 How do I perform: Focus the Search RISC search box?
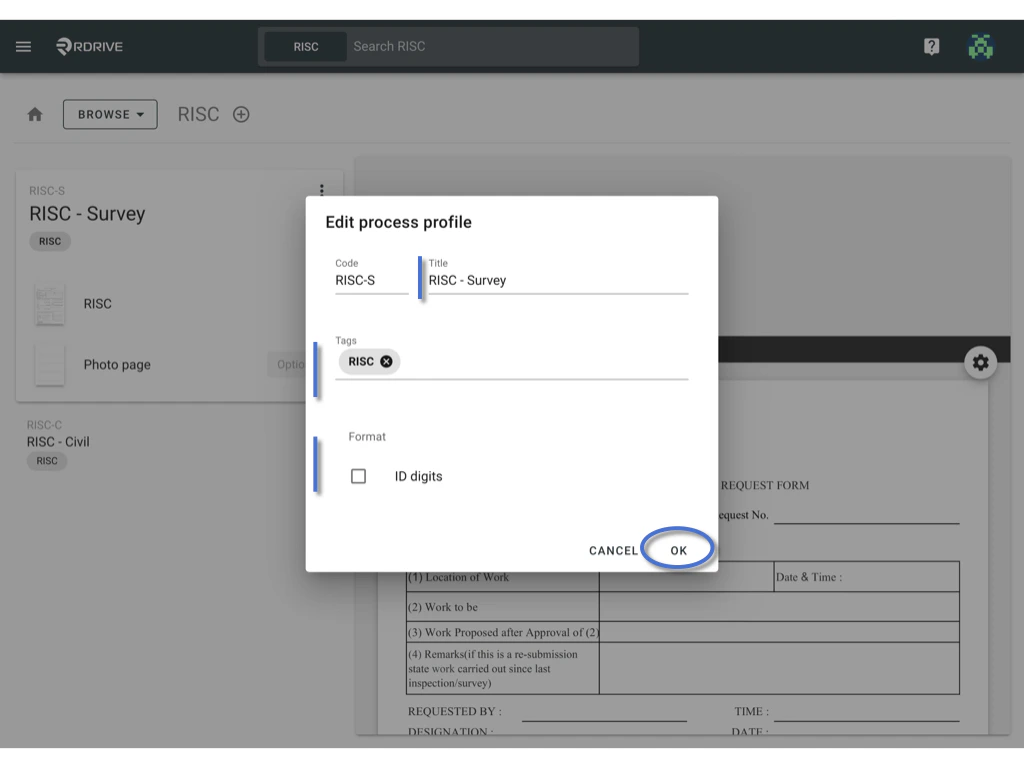[x=492, y=46]
